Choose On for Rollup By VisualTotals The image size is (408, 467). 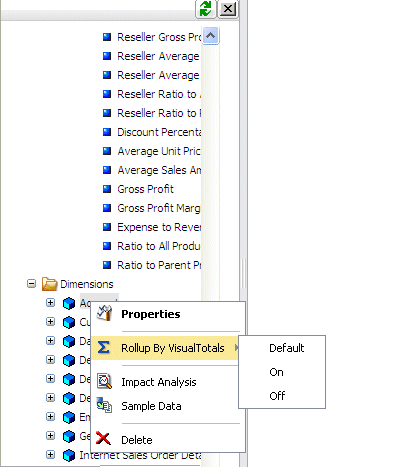coord(276,372)
